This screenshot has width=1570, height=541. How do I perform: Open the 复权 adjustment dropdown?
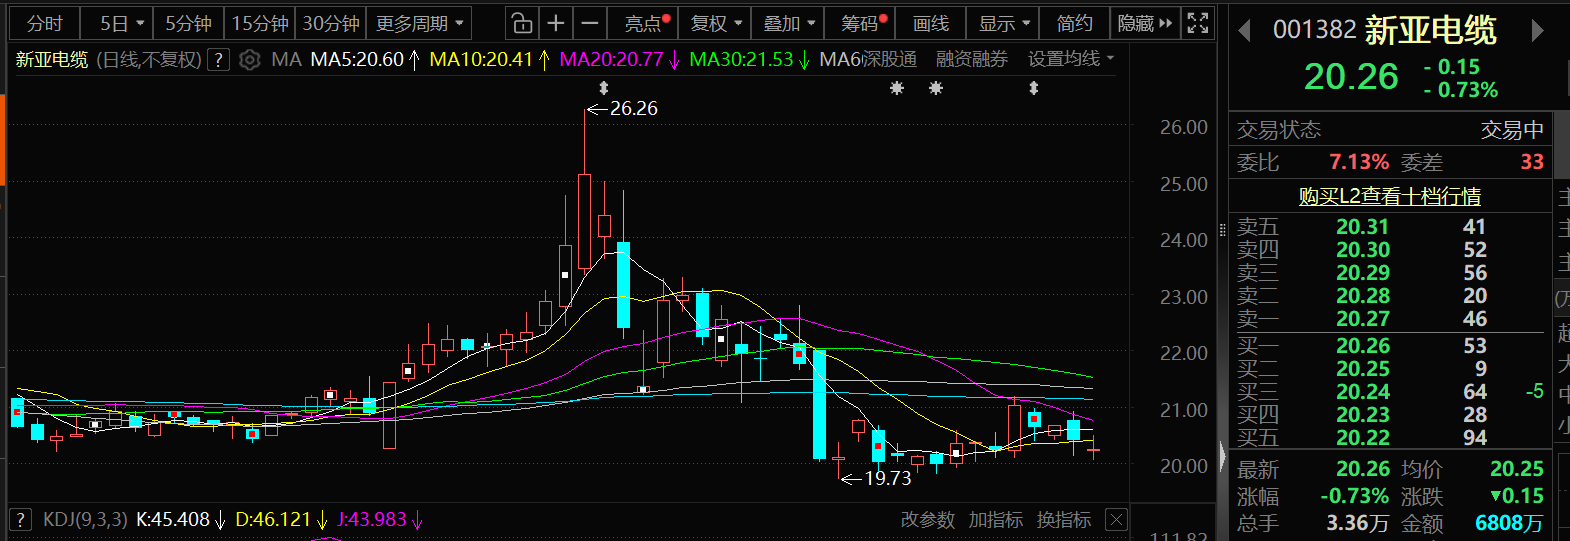[x=716, y=23]
